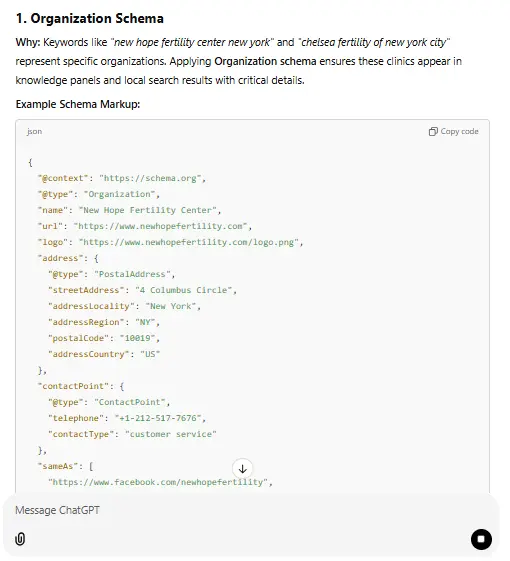Click the 'customer service' contactType value
This screenshot has height=561, width=510.
170,434
